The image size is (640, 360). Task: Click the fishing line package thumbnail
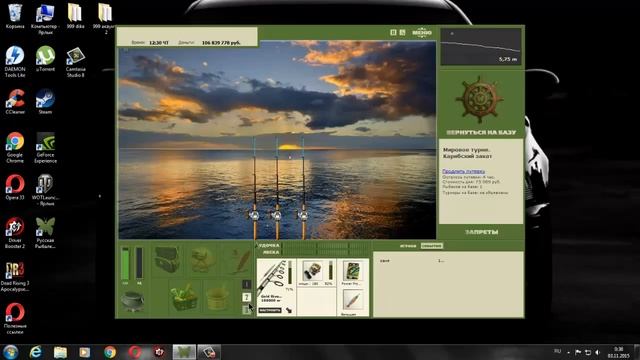[352, 271]
